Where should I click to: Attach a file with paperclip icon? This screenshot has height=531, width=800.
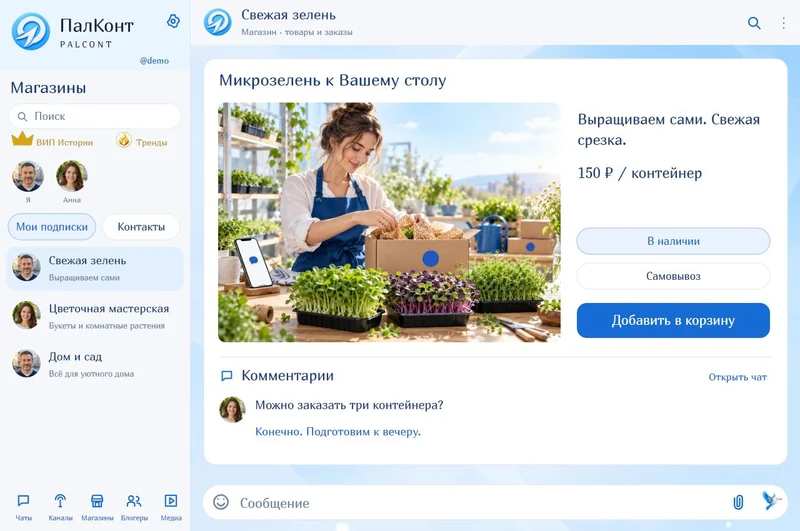click(738, 502)
